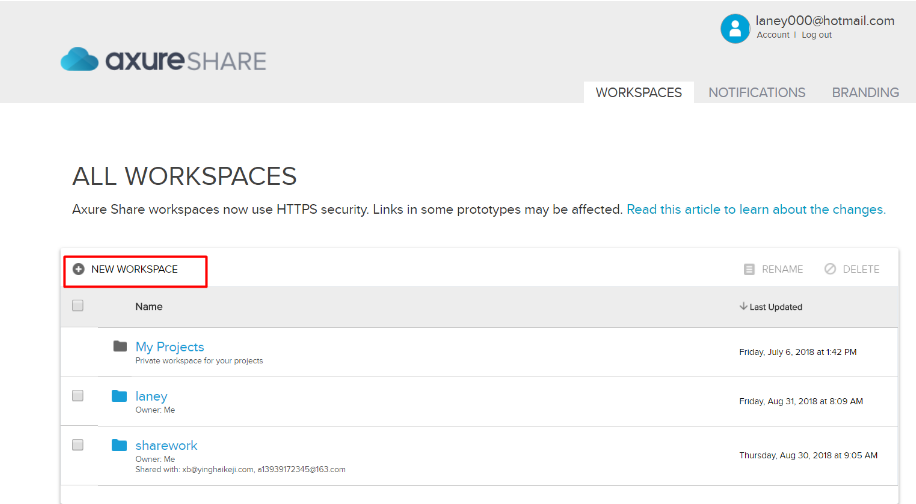Image resolution: width=916 pixels, height=504 pixels.
Task: Click the date Thursday, Aug 30, 2018
Action: [808, 456]
